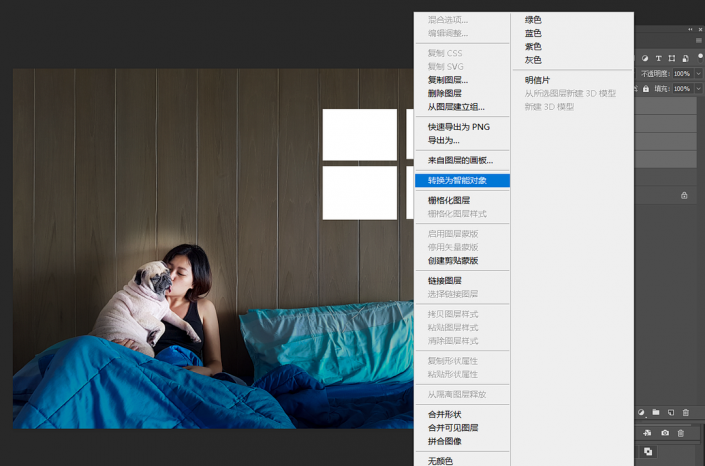Choose 转换为智能对象 from context menu
This screenshot has width=705, height=466.
pos(460,181)
